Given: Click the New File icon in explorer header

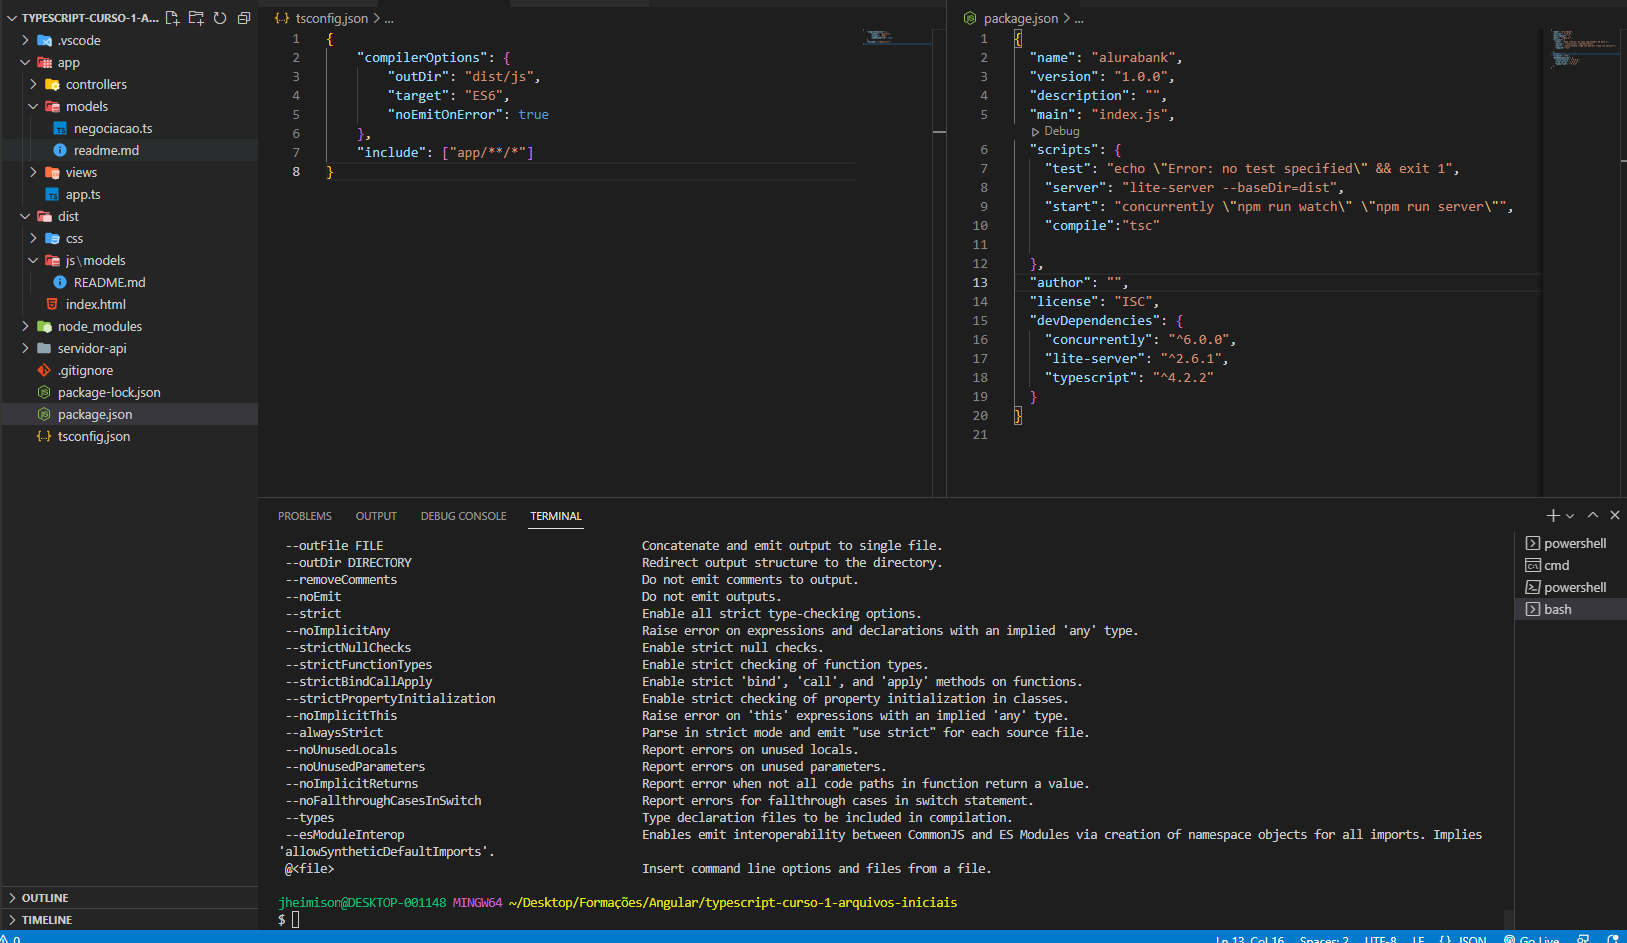Looking at the screenshot, I should pyautogui.click(x=172, y=18).
